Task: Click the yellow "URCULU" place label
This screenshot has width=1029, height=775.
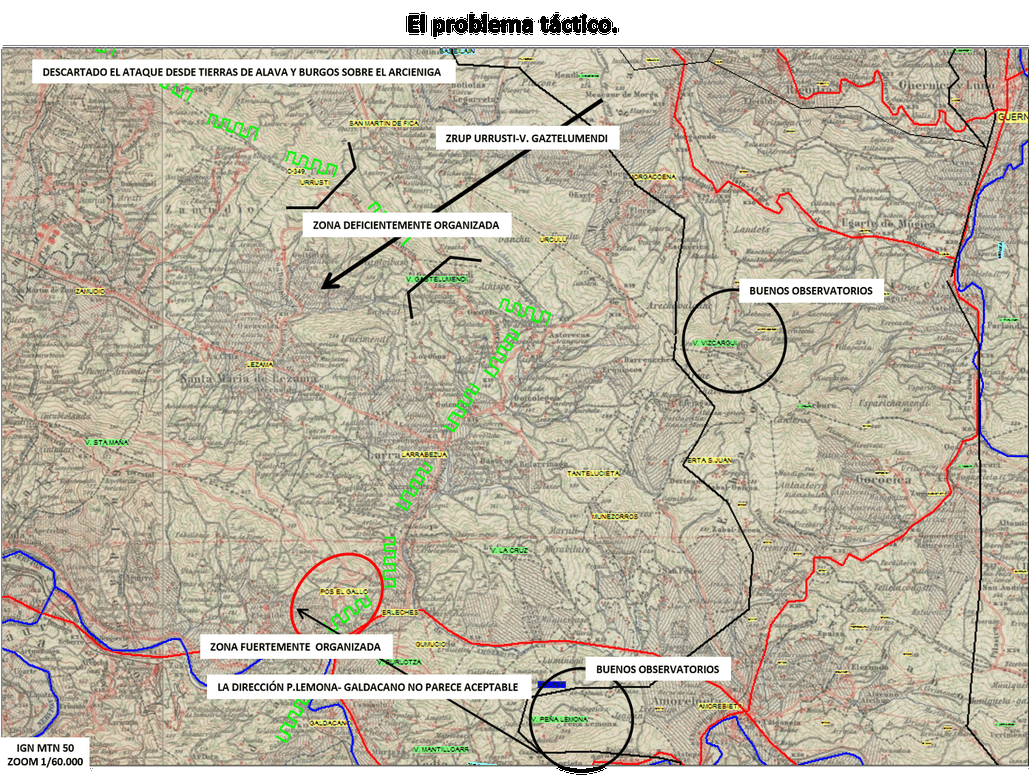Action: (553, 240)
